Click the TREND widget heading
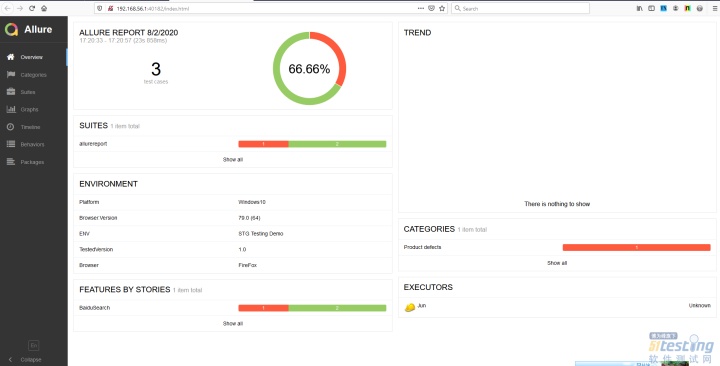This screenshot has height=366, width=720. click(417, 33)
